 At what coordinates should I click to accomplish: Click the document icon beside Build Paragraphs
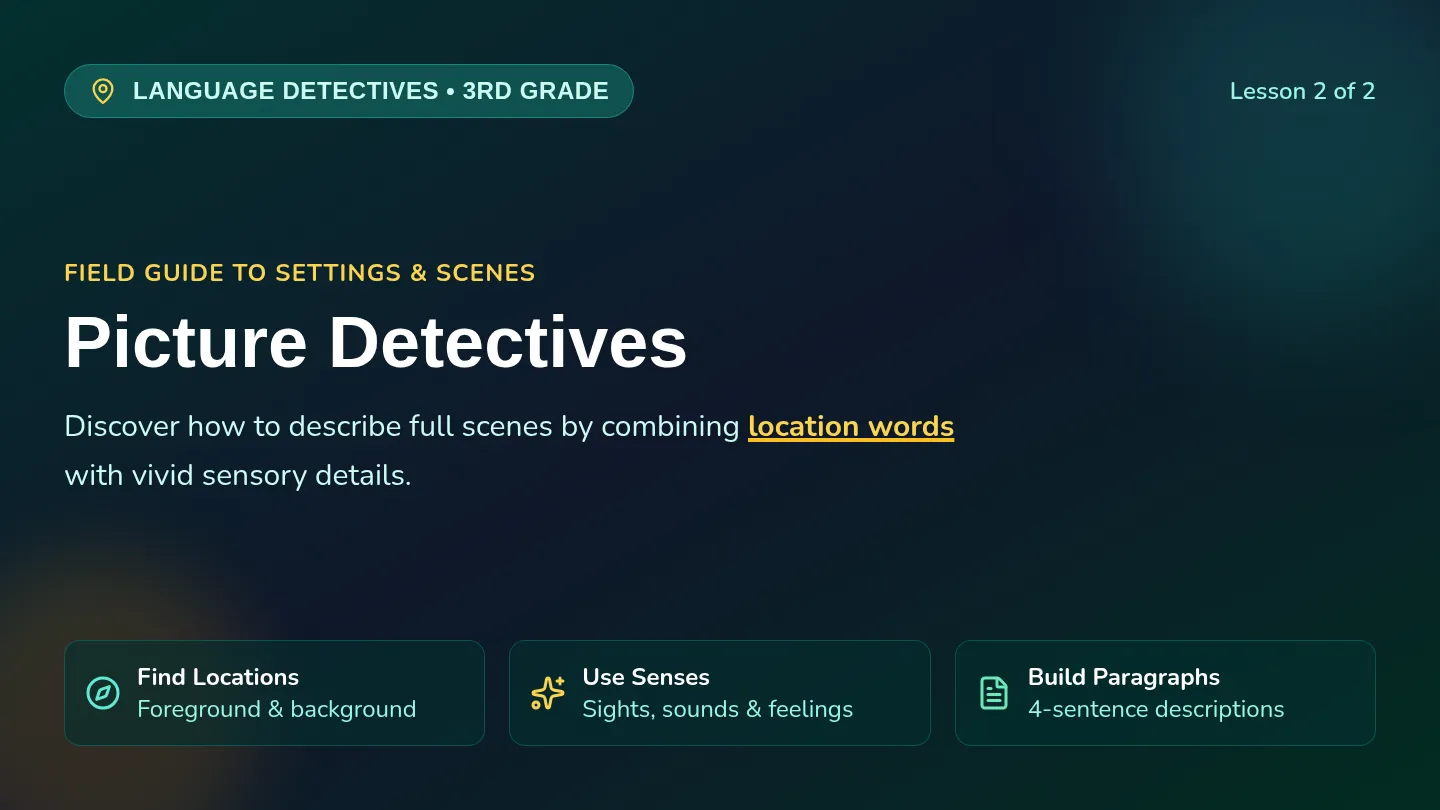(994, 693)
